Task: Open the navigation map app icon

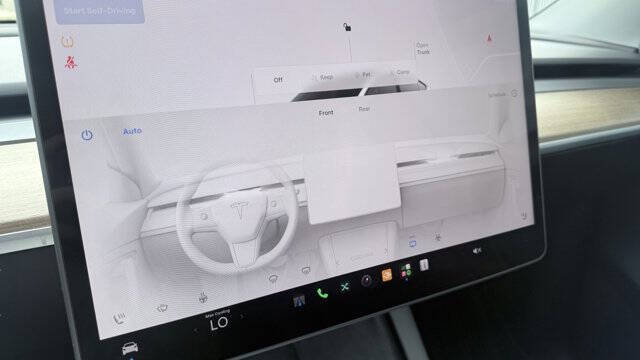Action: coord(299,302)
